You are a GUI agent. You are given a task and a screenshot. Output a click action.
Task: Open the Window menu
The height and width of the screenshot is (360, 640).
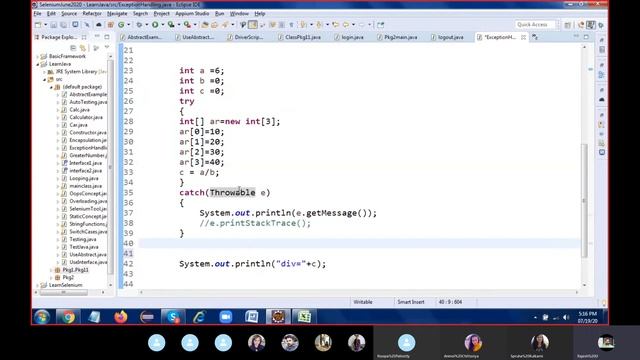[x=239, y=13]
